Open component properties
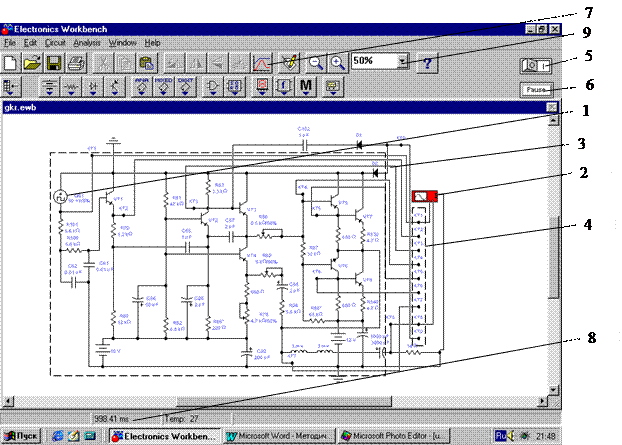Viewport: 622px width, 445px height. 289,63
